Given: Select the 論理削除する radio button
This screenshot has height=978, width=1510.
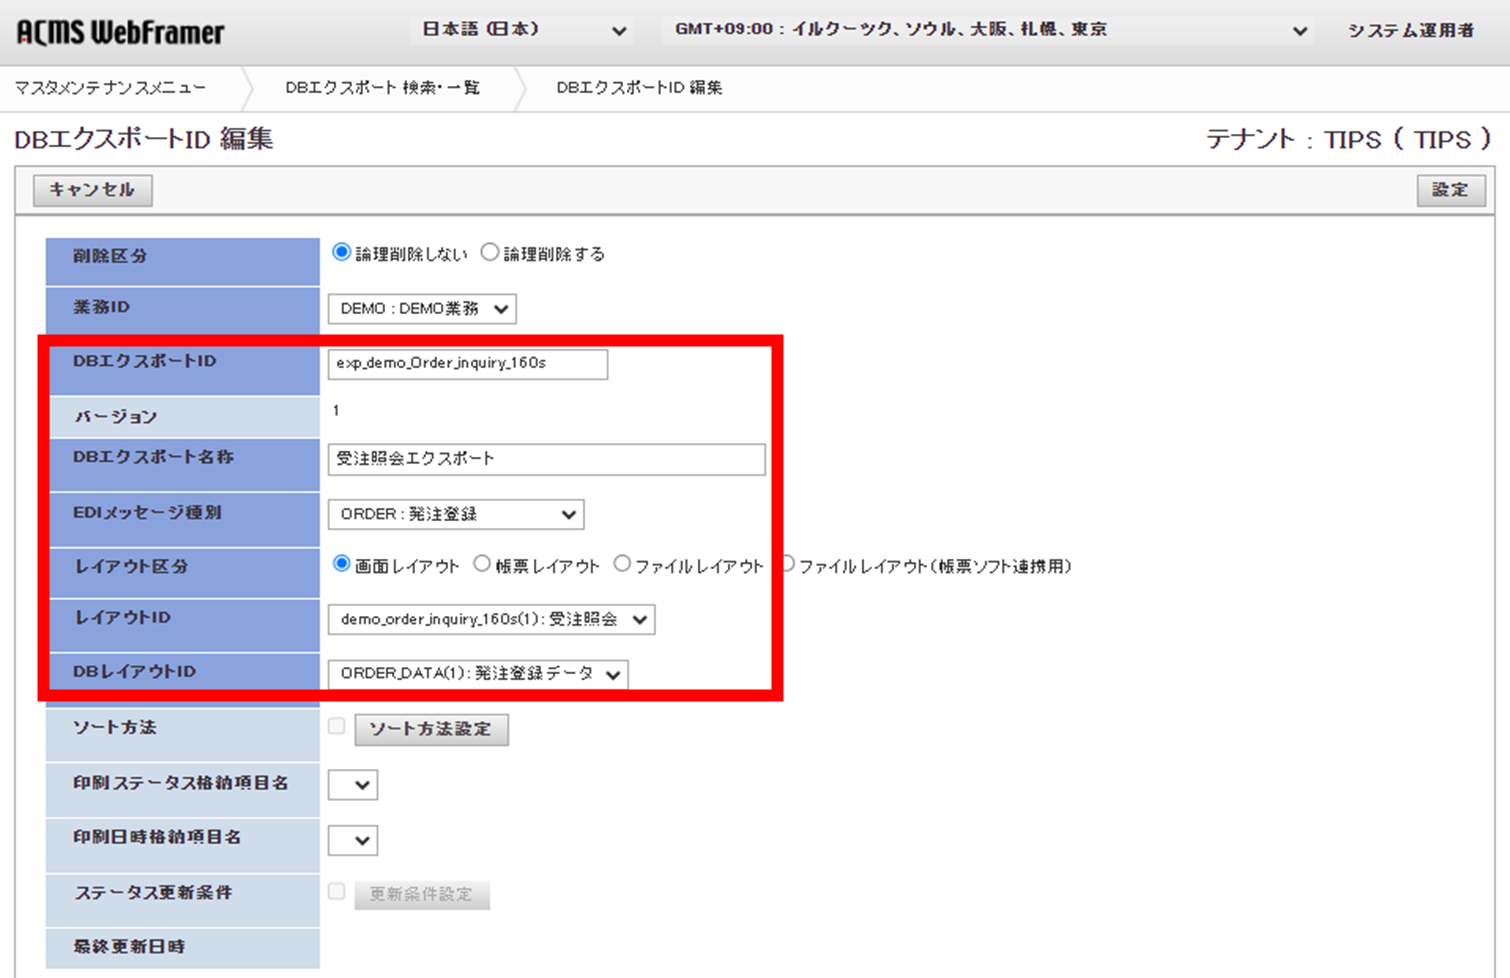Looking at the screenshot, I should coord(490,252).
